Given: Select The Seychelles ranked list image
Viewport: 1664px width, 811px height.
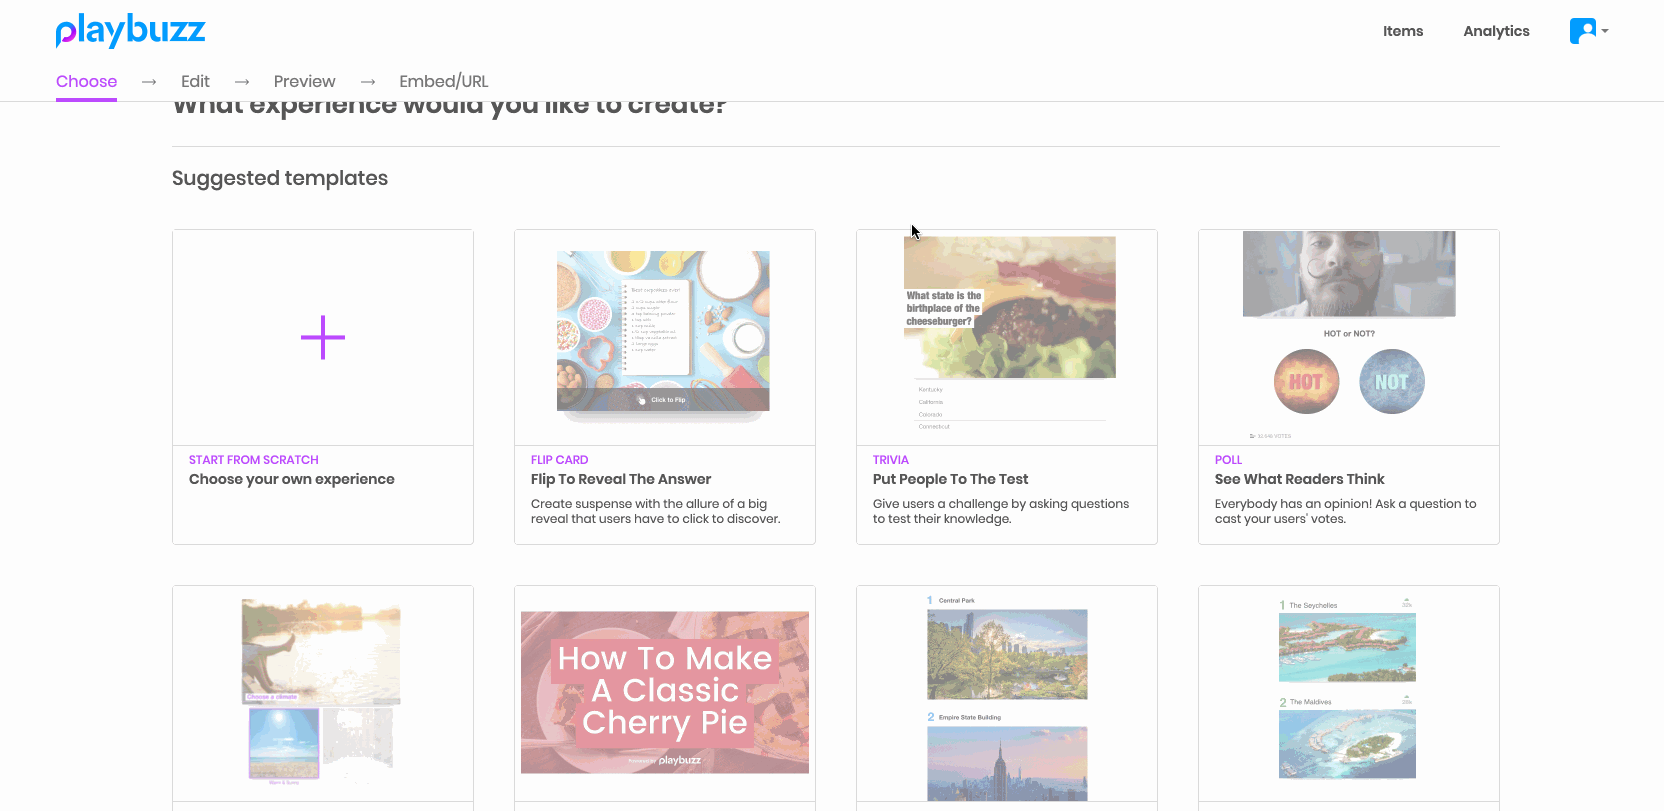Looking at the screenshot, I should pos(1347,647).
